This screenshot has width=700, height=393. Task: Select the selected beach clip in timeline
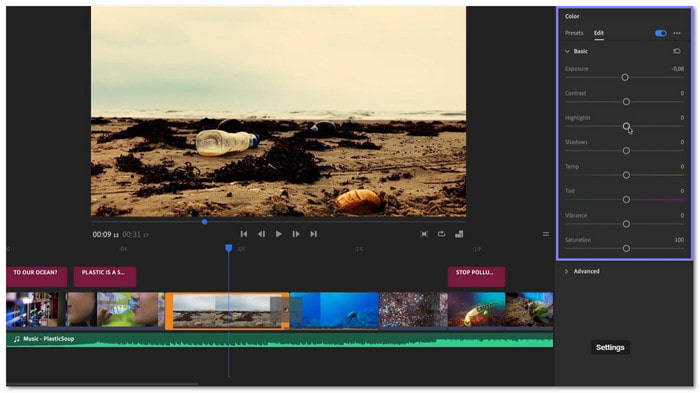(x=227, y=311)
